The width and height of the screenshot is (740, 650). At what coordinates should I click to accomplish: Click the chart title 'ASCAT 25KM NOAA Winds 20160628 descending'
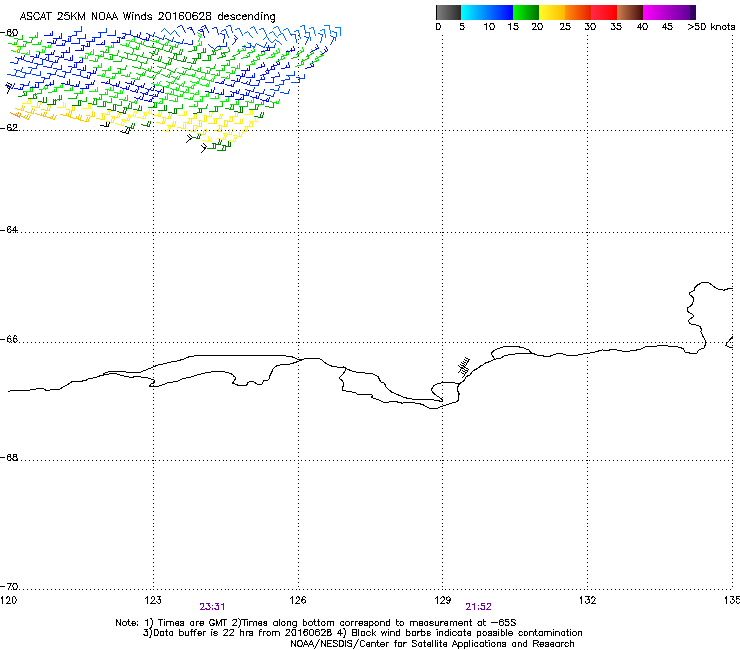pos(147,17)
